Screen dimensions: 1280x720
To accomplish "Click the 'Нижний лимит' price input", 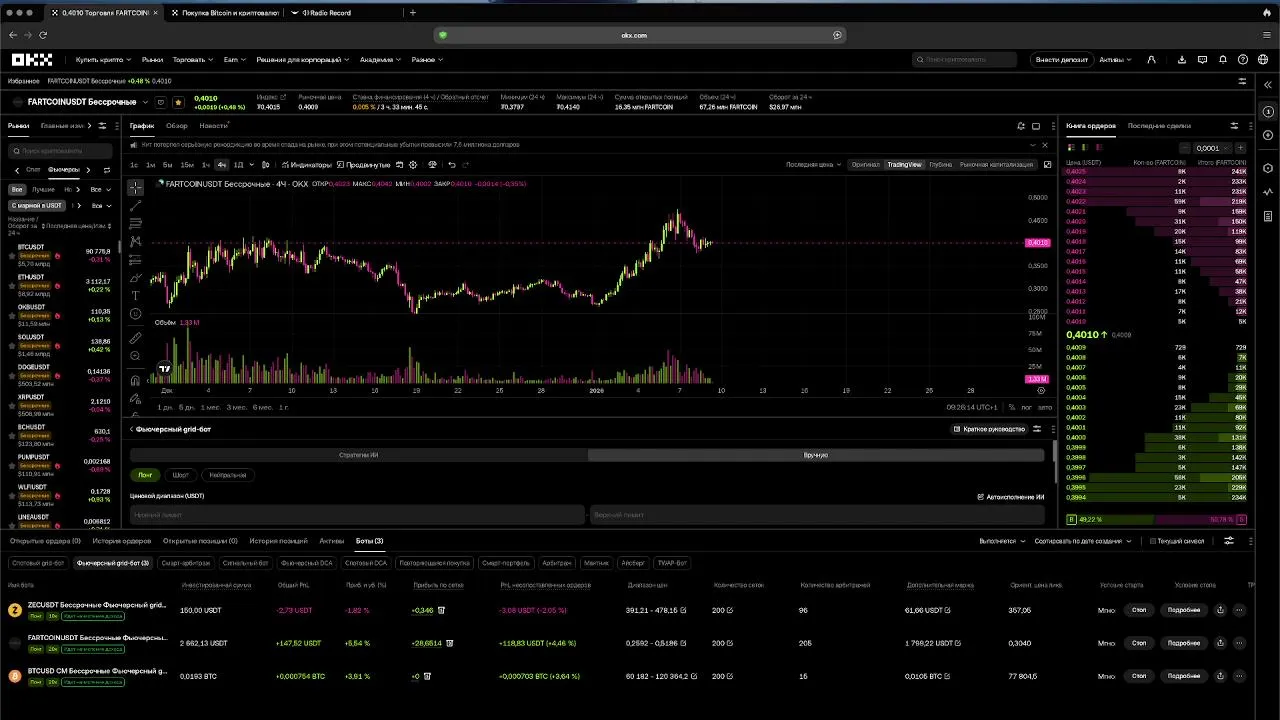I will (357, 515).
